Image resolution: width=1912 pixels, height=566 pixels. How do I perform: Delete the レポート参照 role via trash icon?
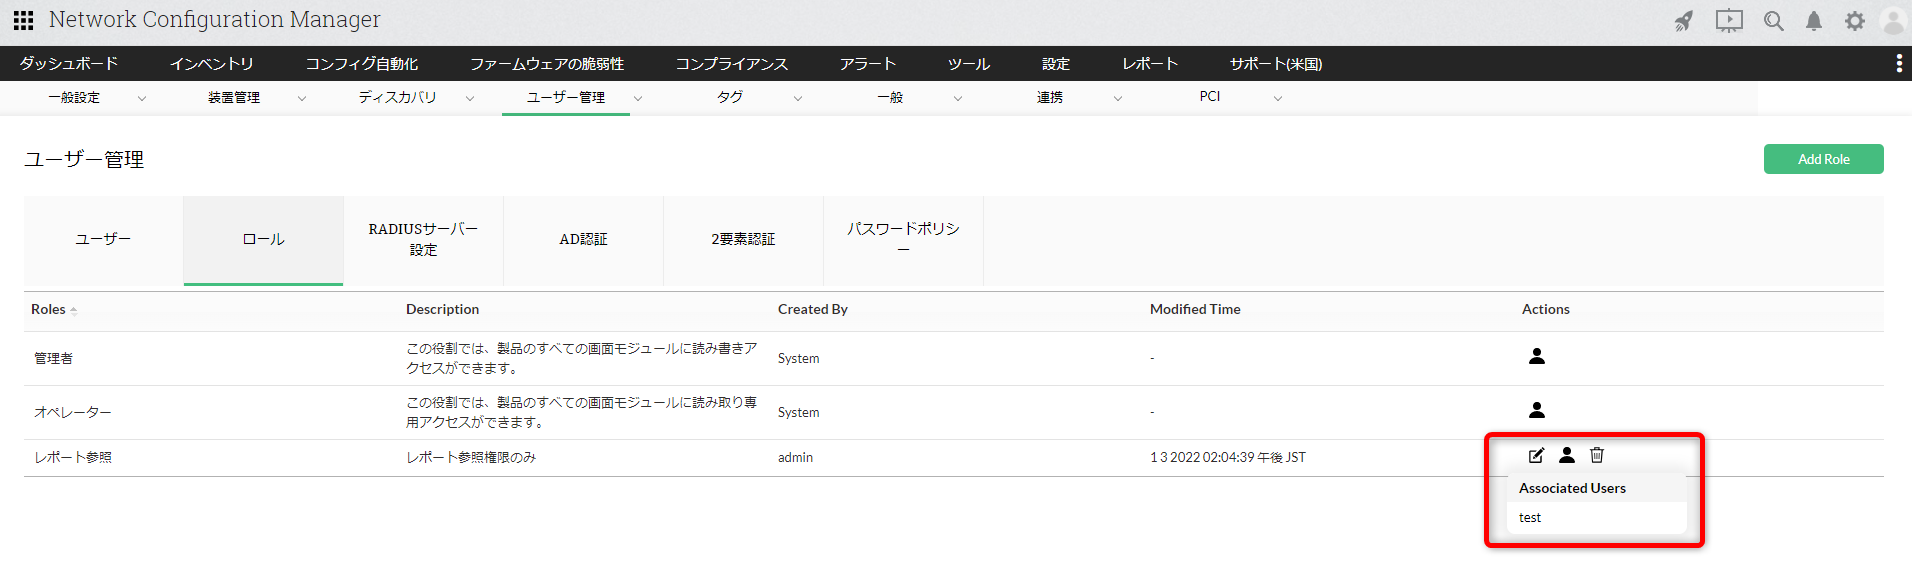(x=1597, y=456)
